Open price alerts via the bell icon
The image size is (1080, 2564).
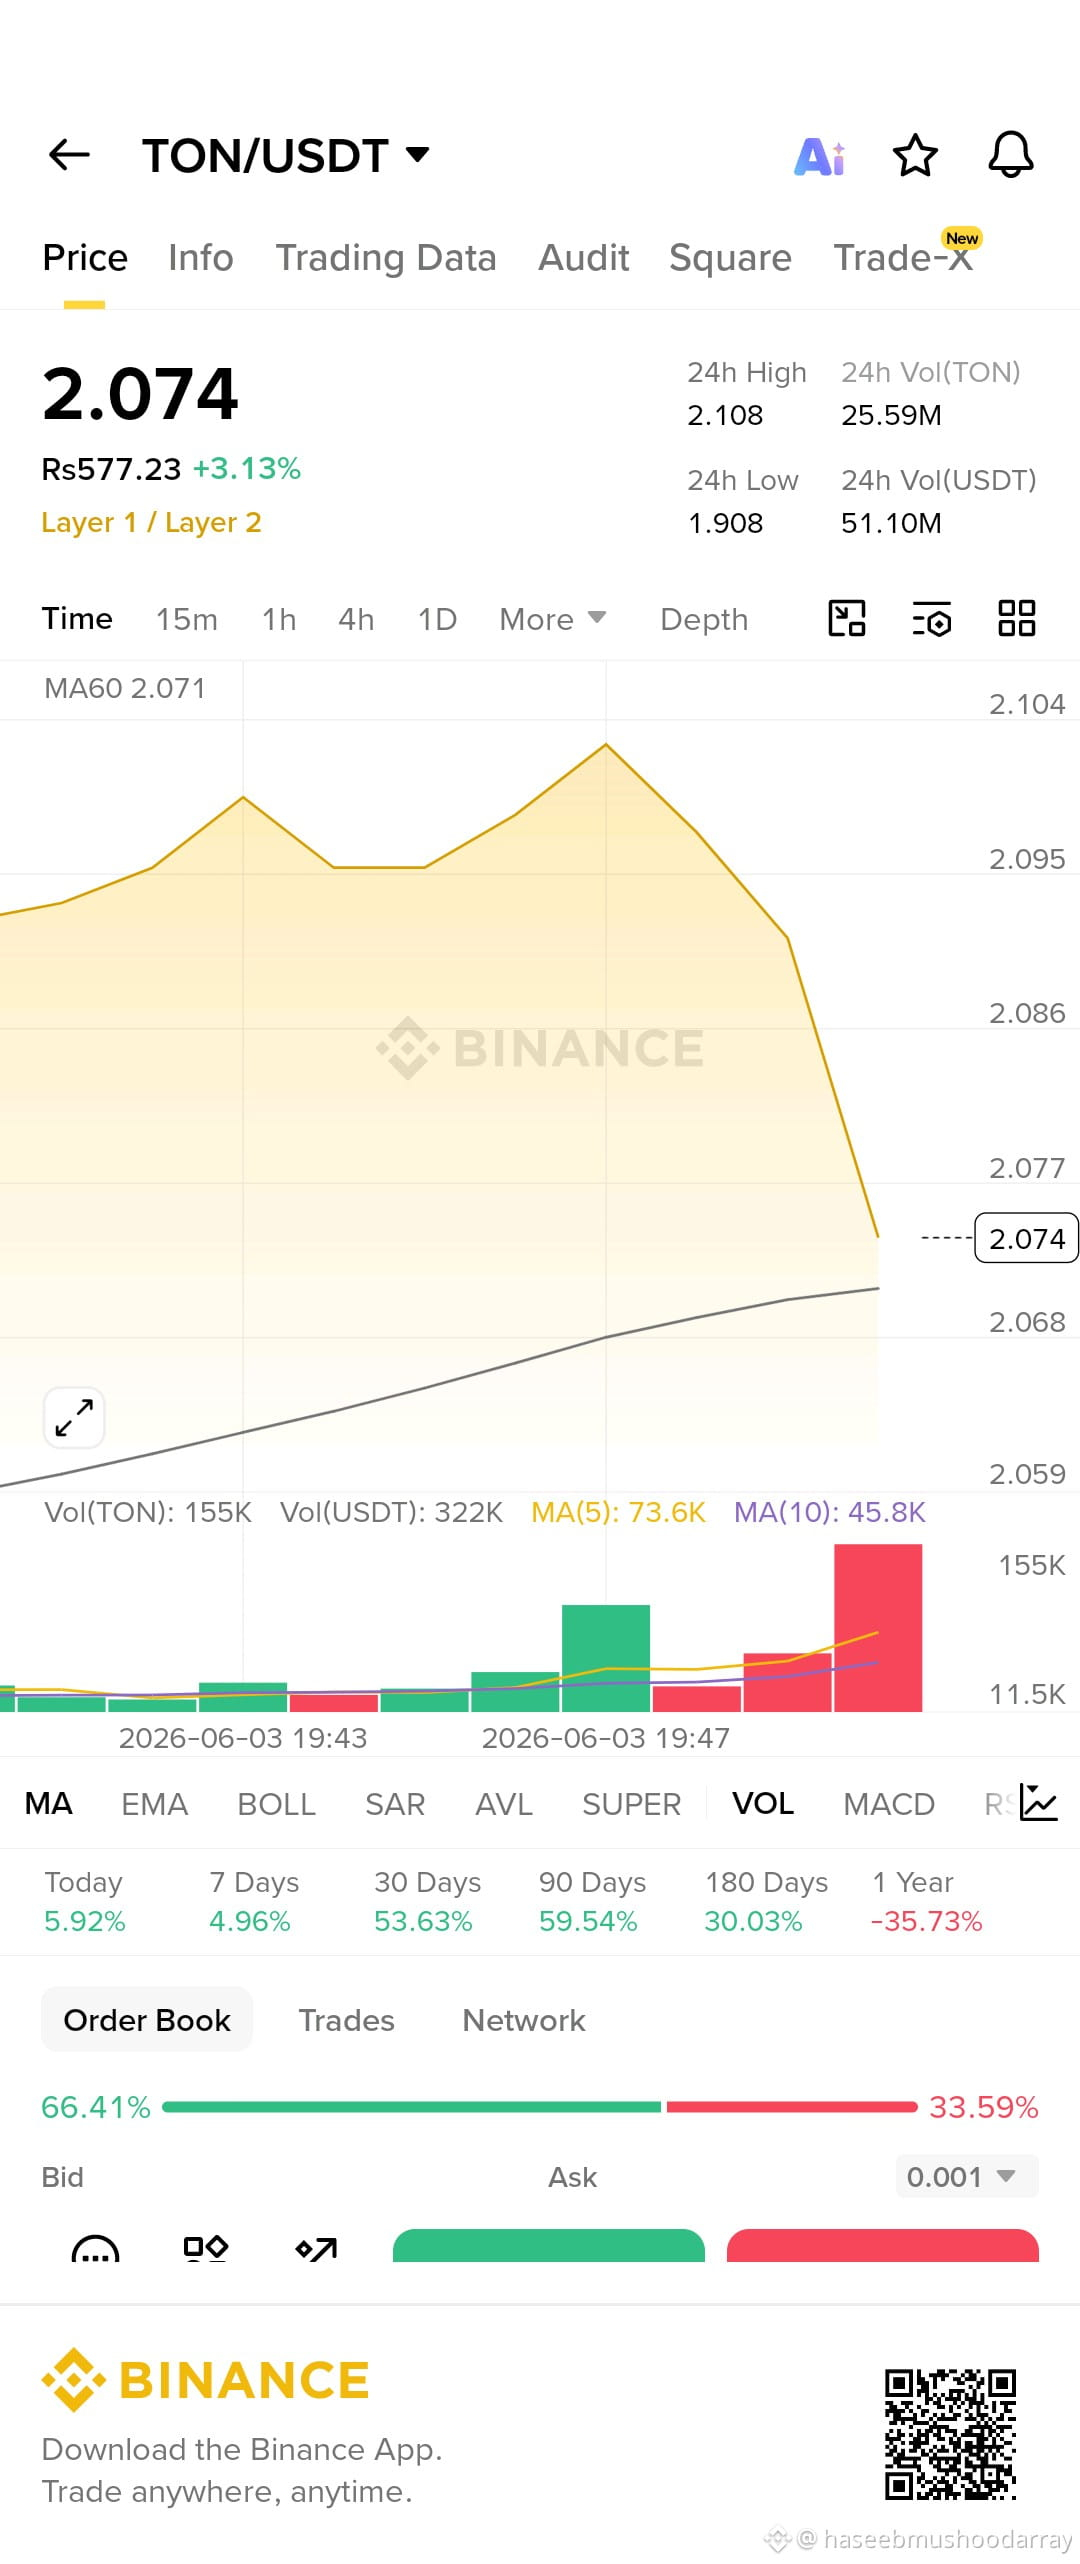pos(1010,155)
